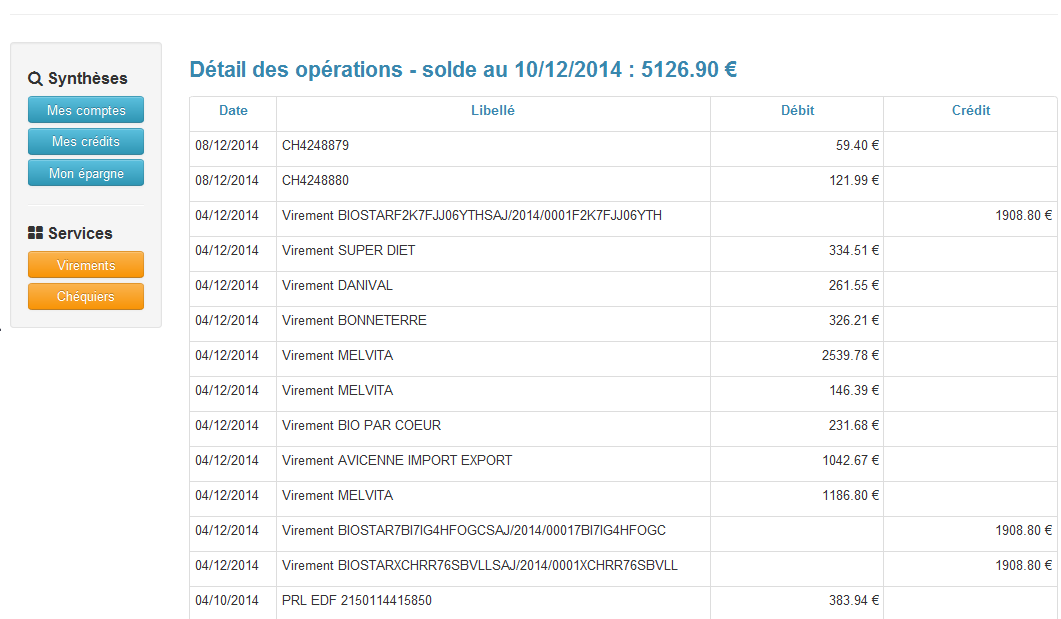Click Virement SUPER DIET label
The width and height of the screenshot is (1061, 619).
point(348,250)
